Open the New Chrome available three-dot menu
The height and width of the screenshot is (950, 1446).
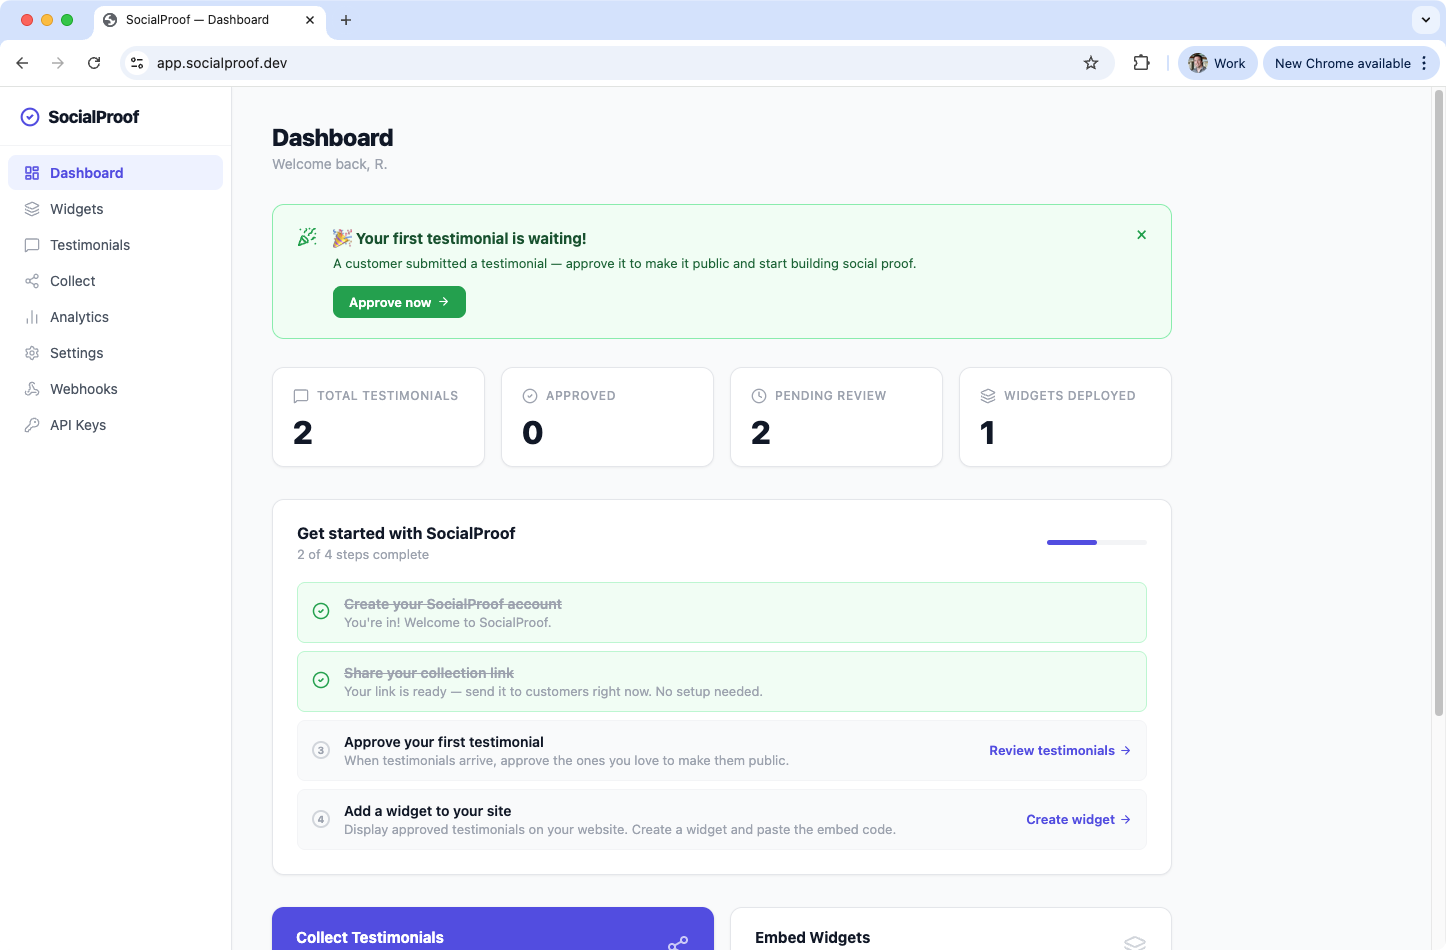click(x=1424, y=62)
